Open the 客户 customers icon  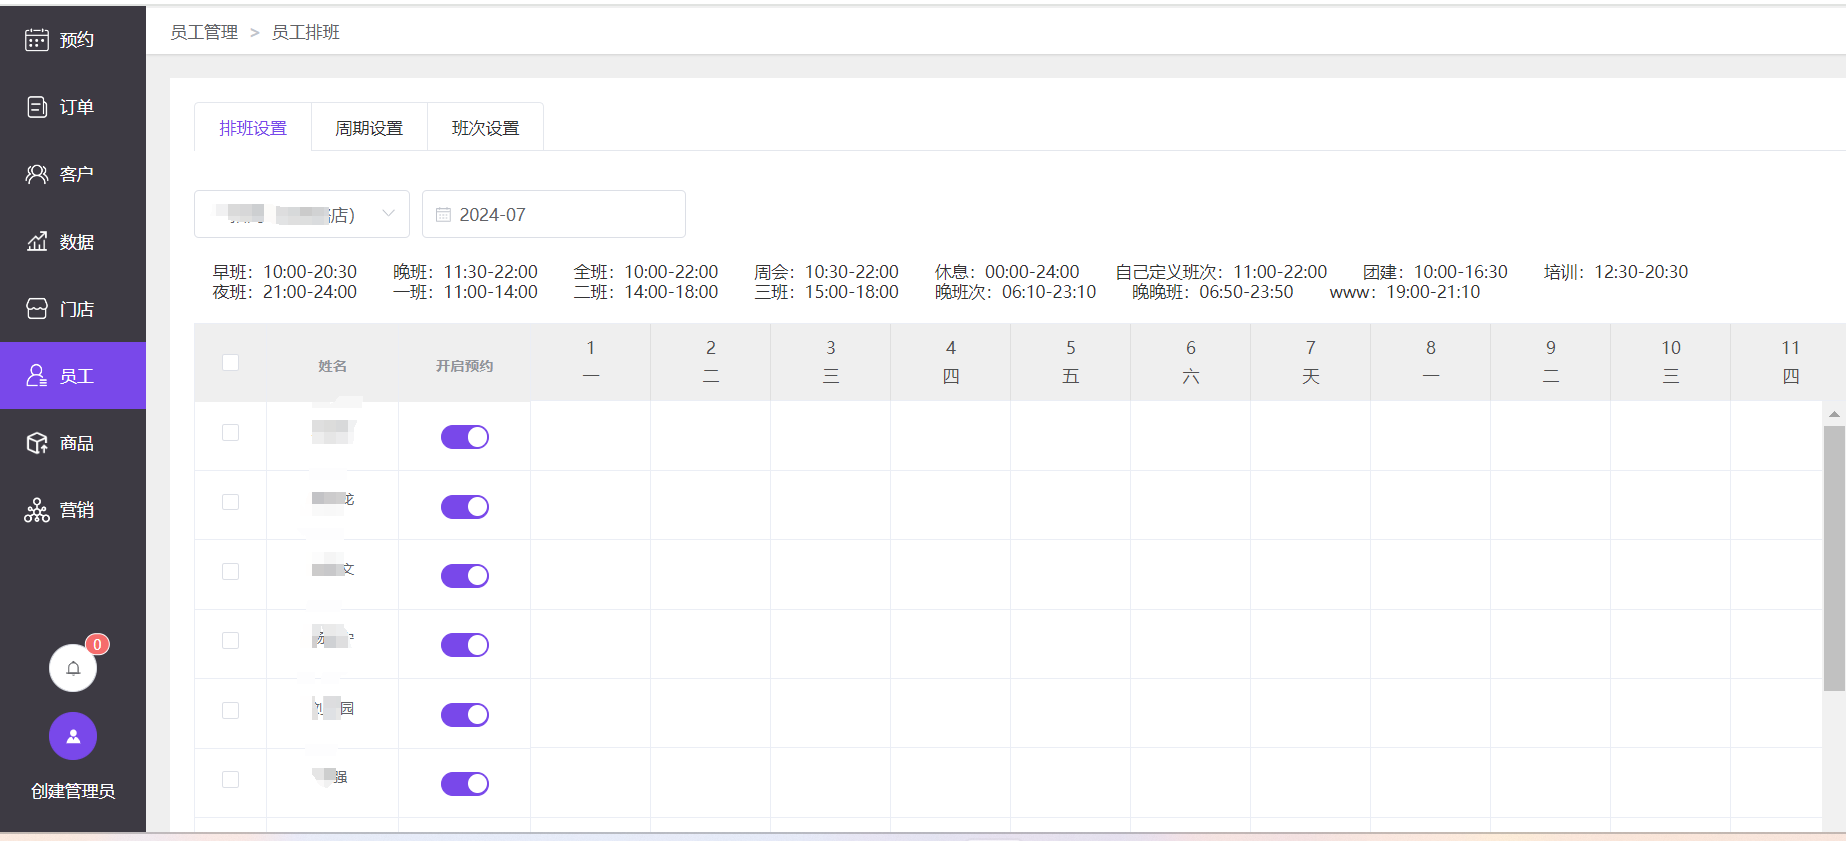coord(37,174)
